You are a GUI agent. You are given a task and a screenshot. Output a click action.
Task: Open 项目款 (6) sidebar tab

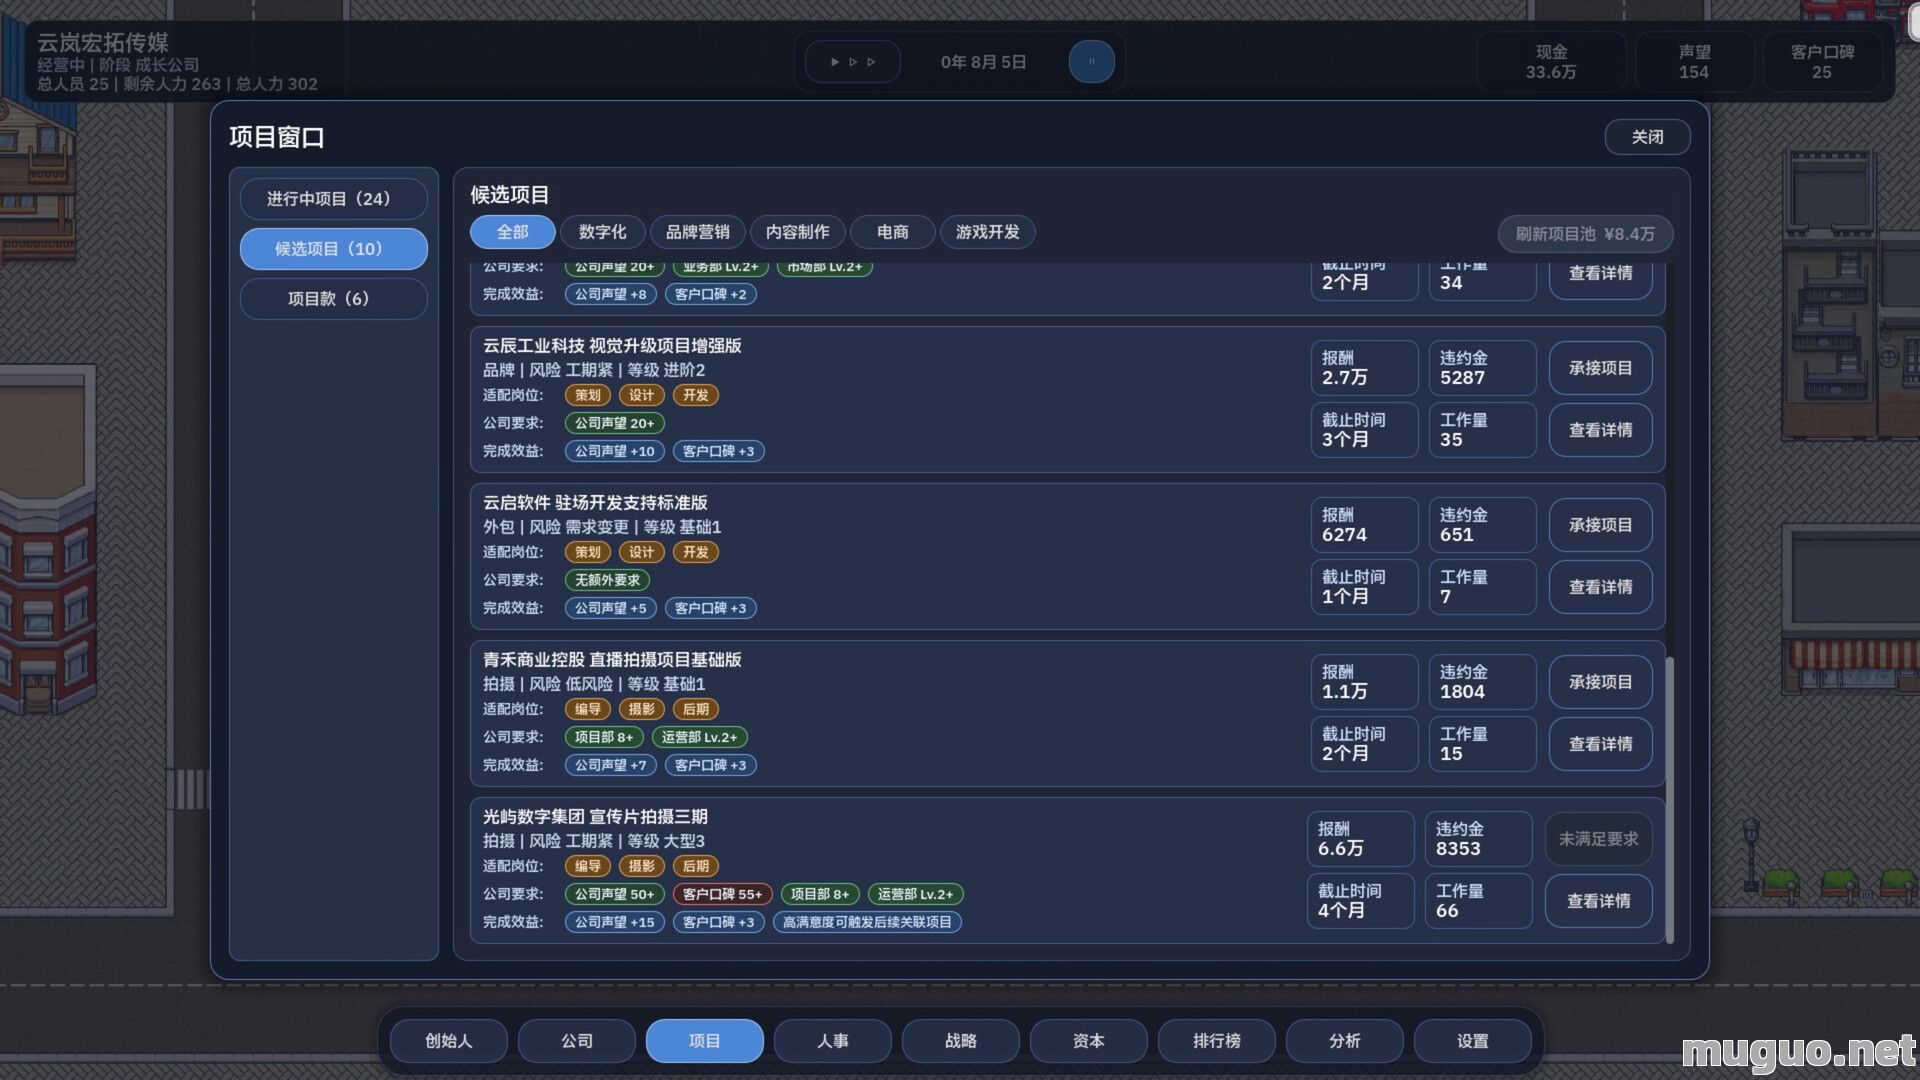click(x=333, y=299)
